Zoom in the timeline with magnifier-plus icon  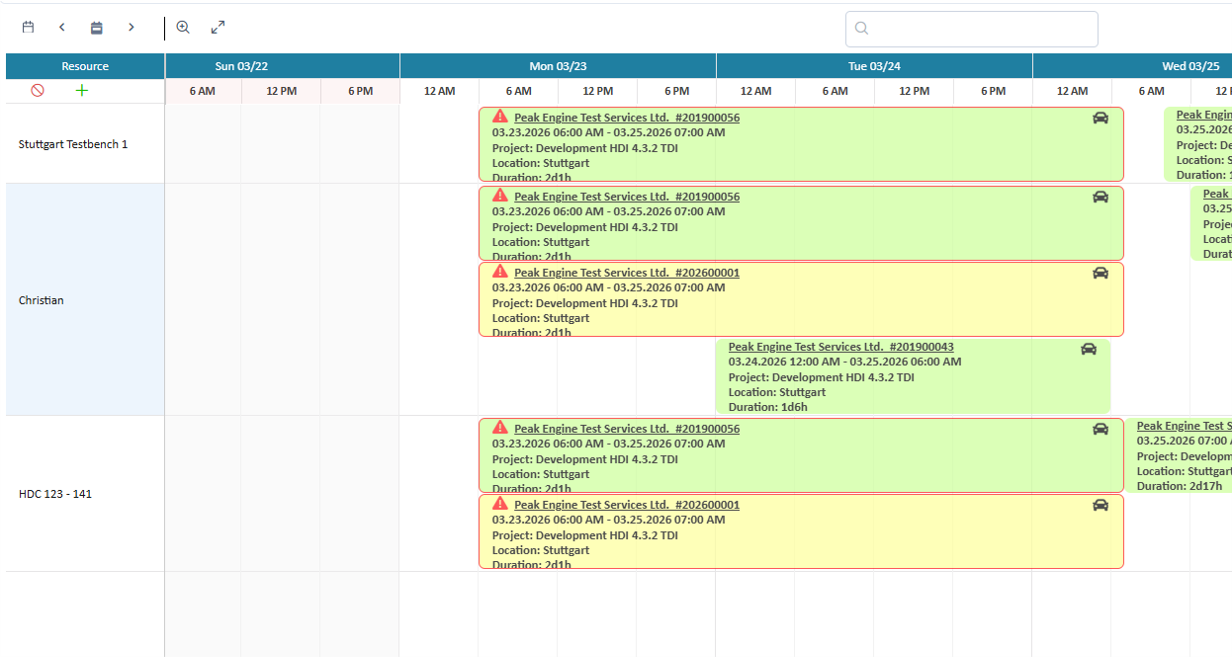tap(183, 27)
